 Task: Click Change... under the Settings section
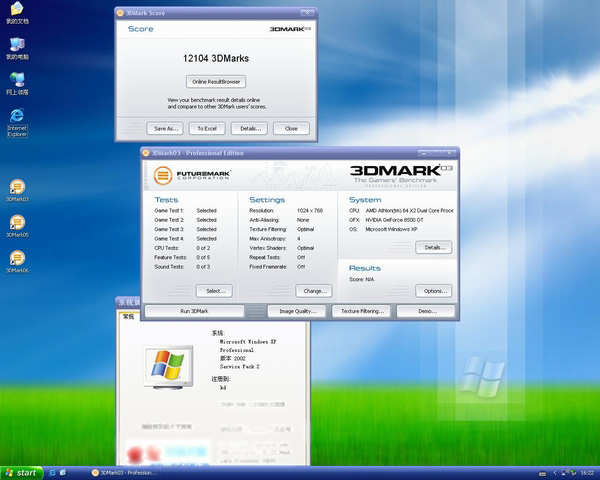[x=312, y=291]
